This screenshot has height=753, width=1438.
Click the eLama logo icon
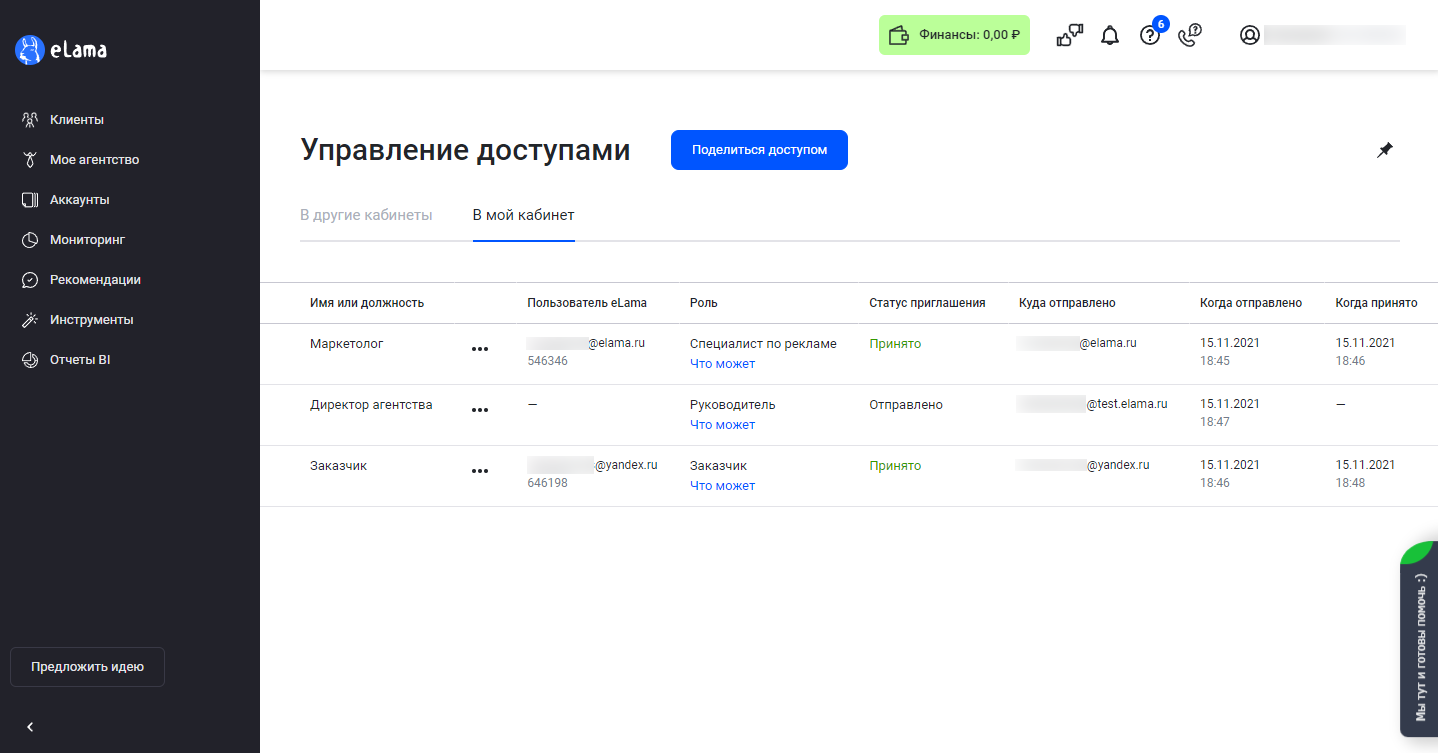click(x=29, y=50)
